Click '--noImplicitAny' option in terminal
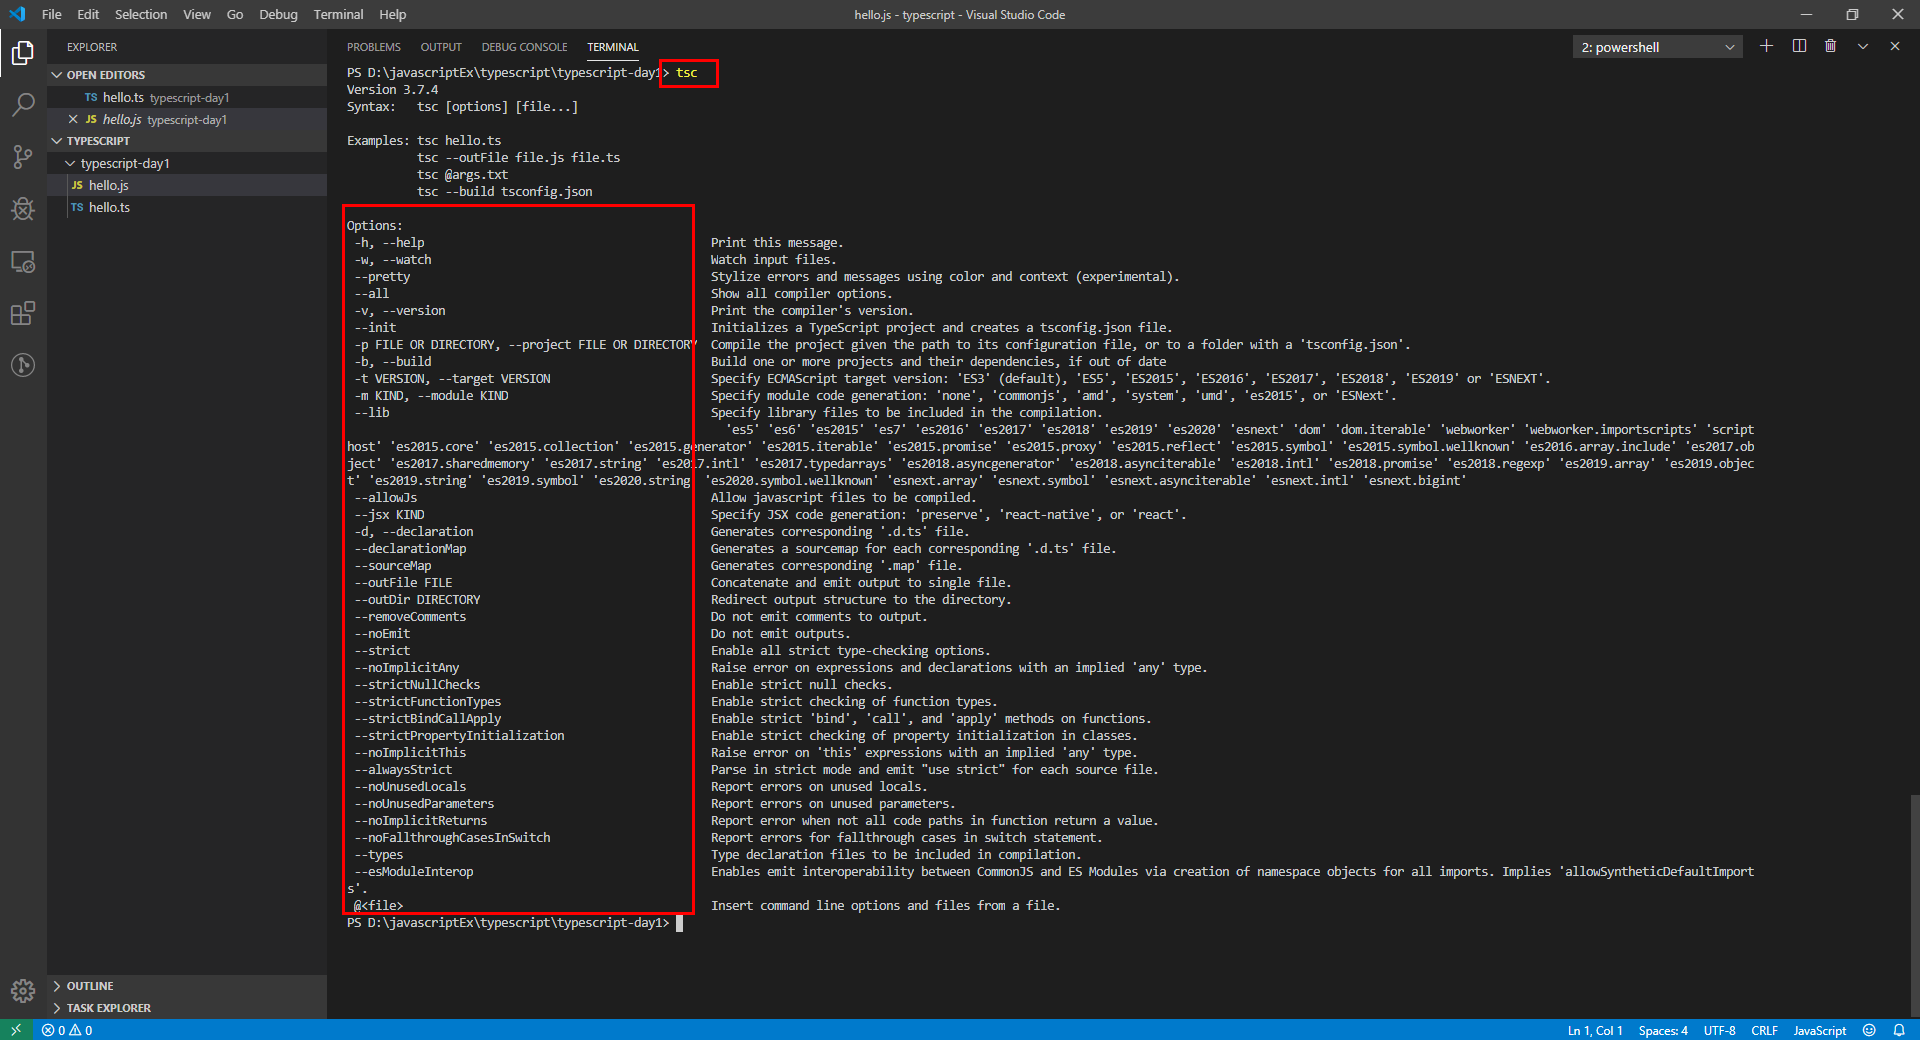The image size is (1920, 1040). 407,668
